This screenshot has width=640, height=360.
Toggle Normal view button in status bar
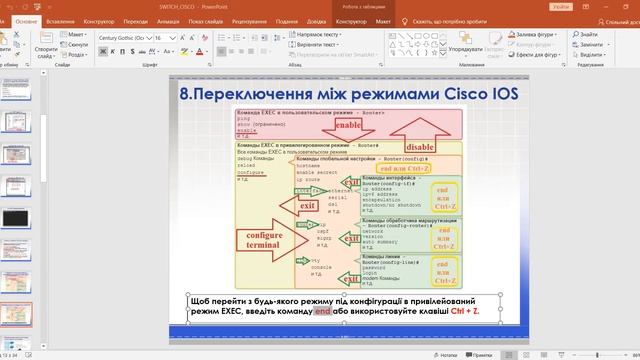509,355
